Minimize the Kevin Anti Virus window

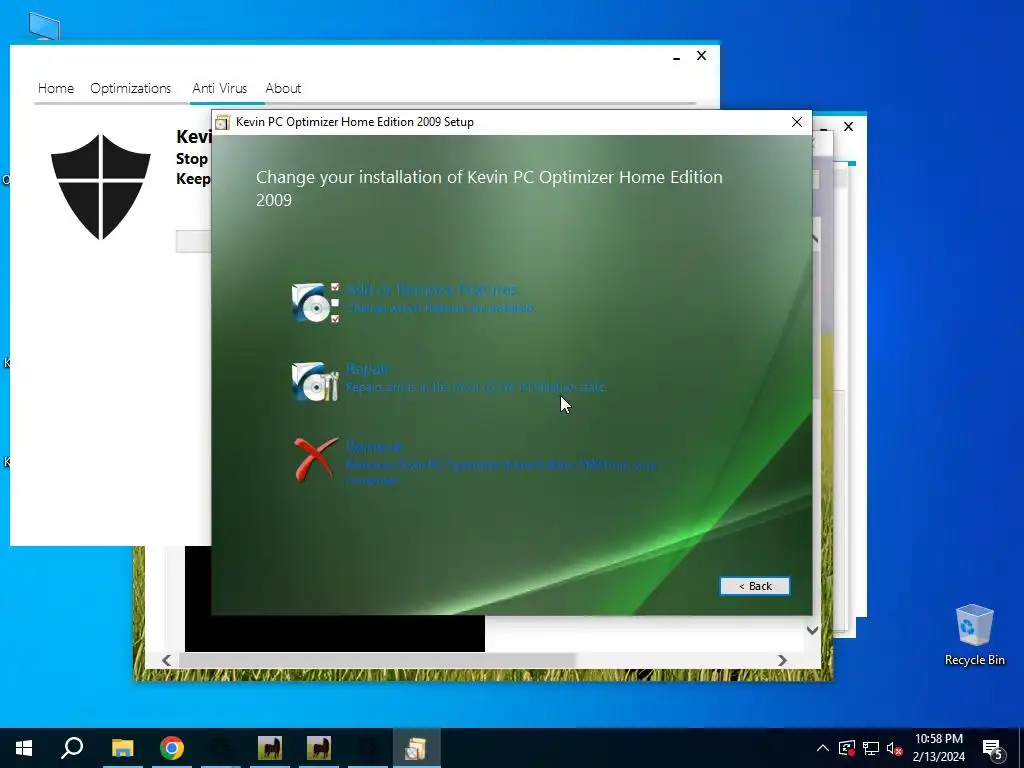pos(677,57)
